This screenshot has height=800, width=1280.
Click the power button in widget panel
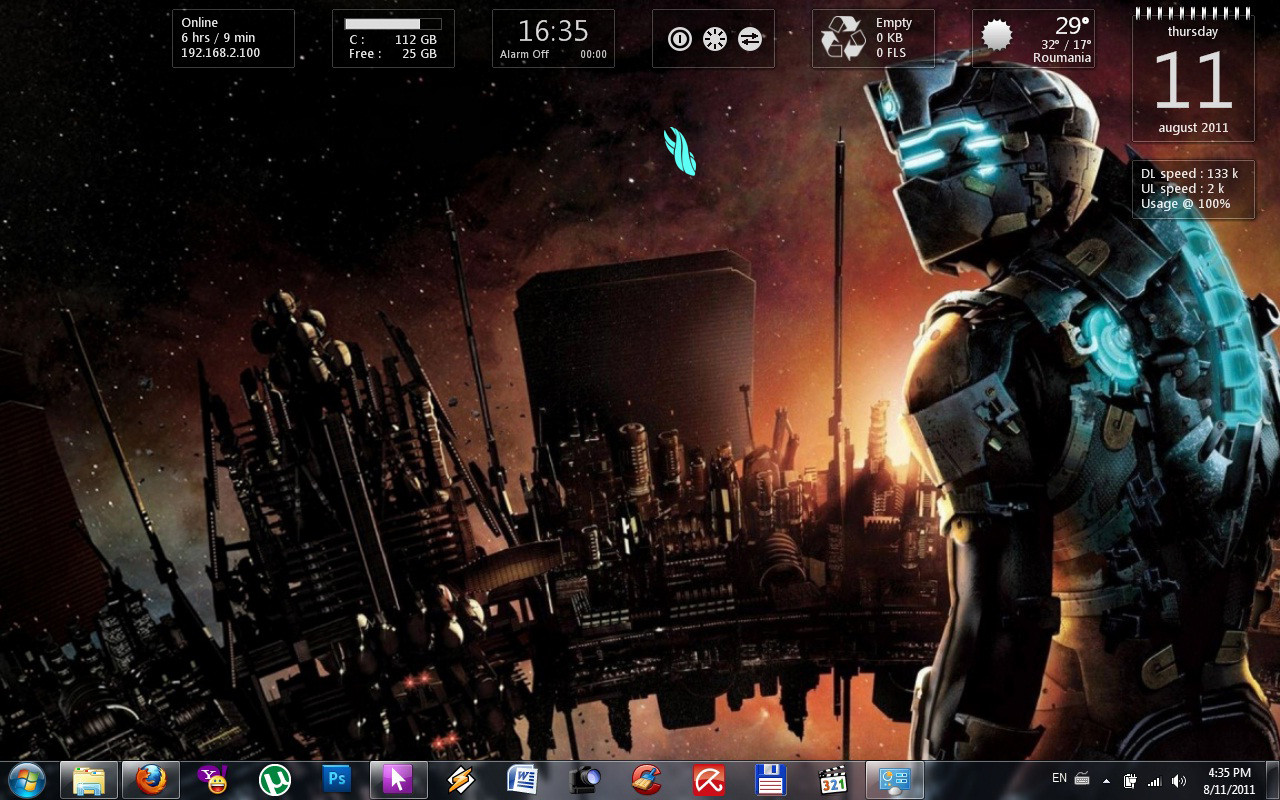coord(680,39)
